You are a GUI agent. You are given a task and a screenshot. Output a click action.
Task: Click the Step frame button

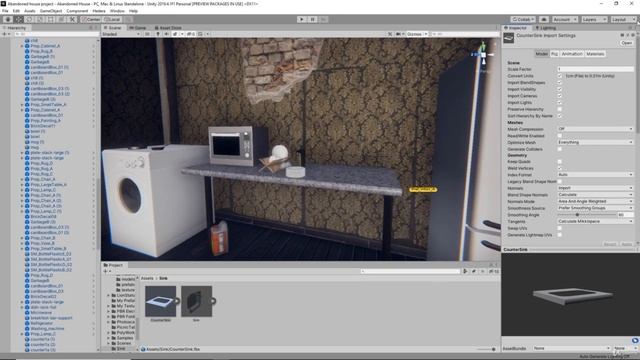point(323,19)
